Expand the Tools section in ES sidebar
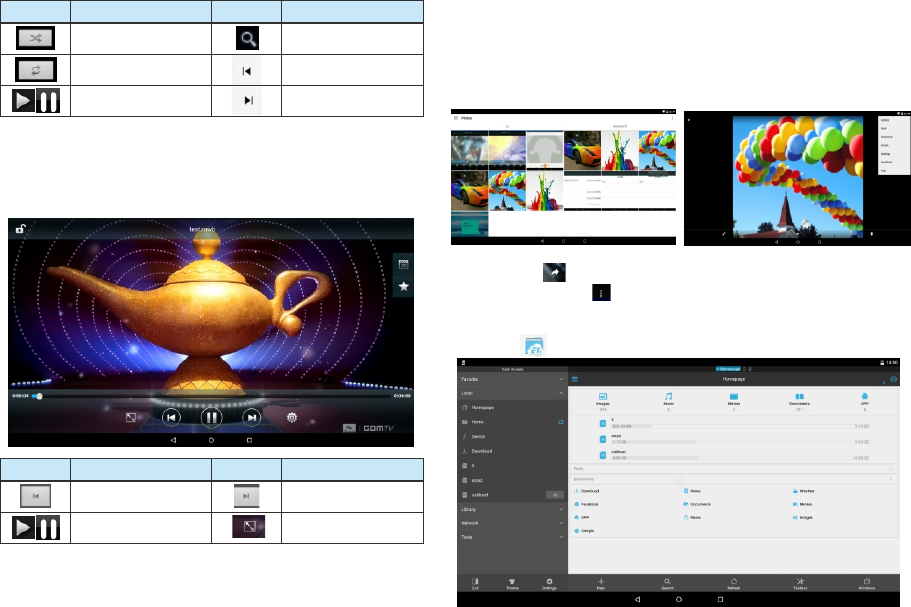Viewport: 911px width, 607px height. click(512, 537)
